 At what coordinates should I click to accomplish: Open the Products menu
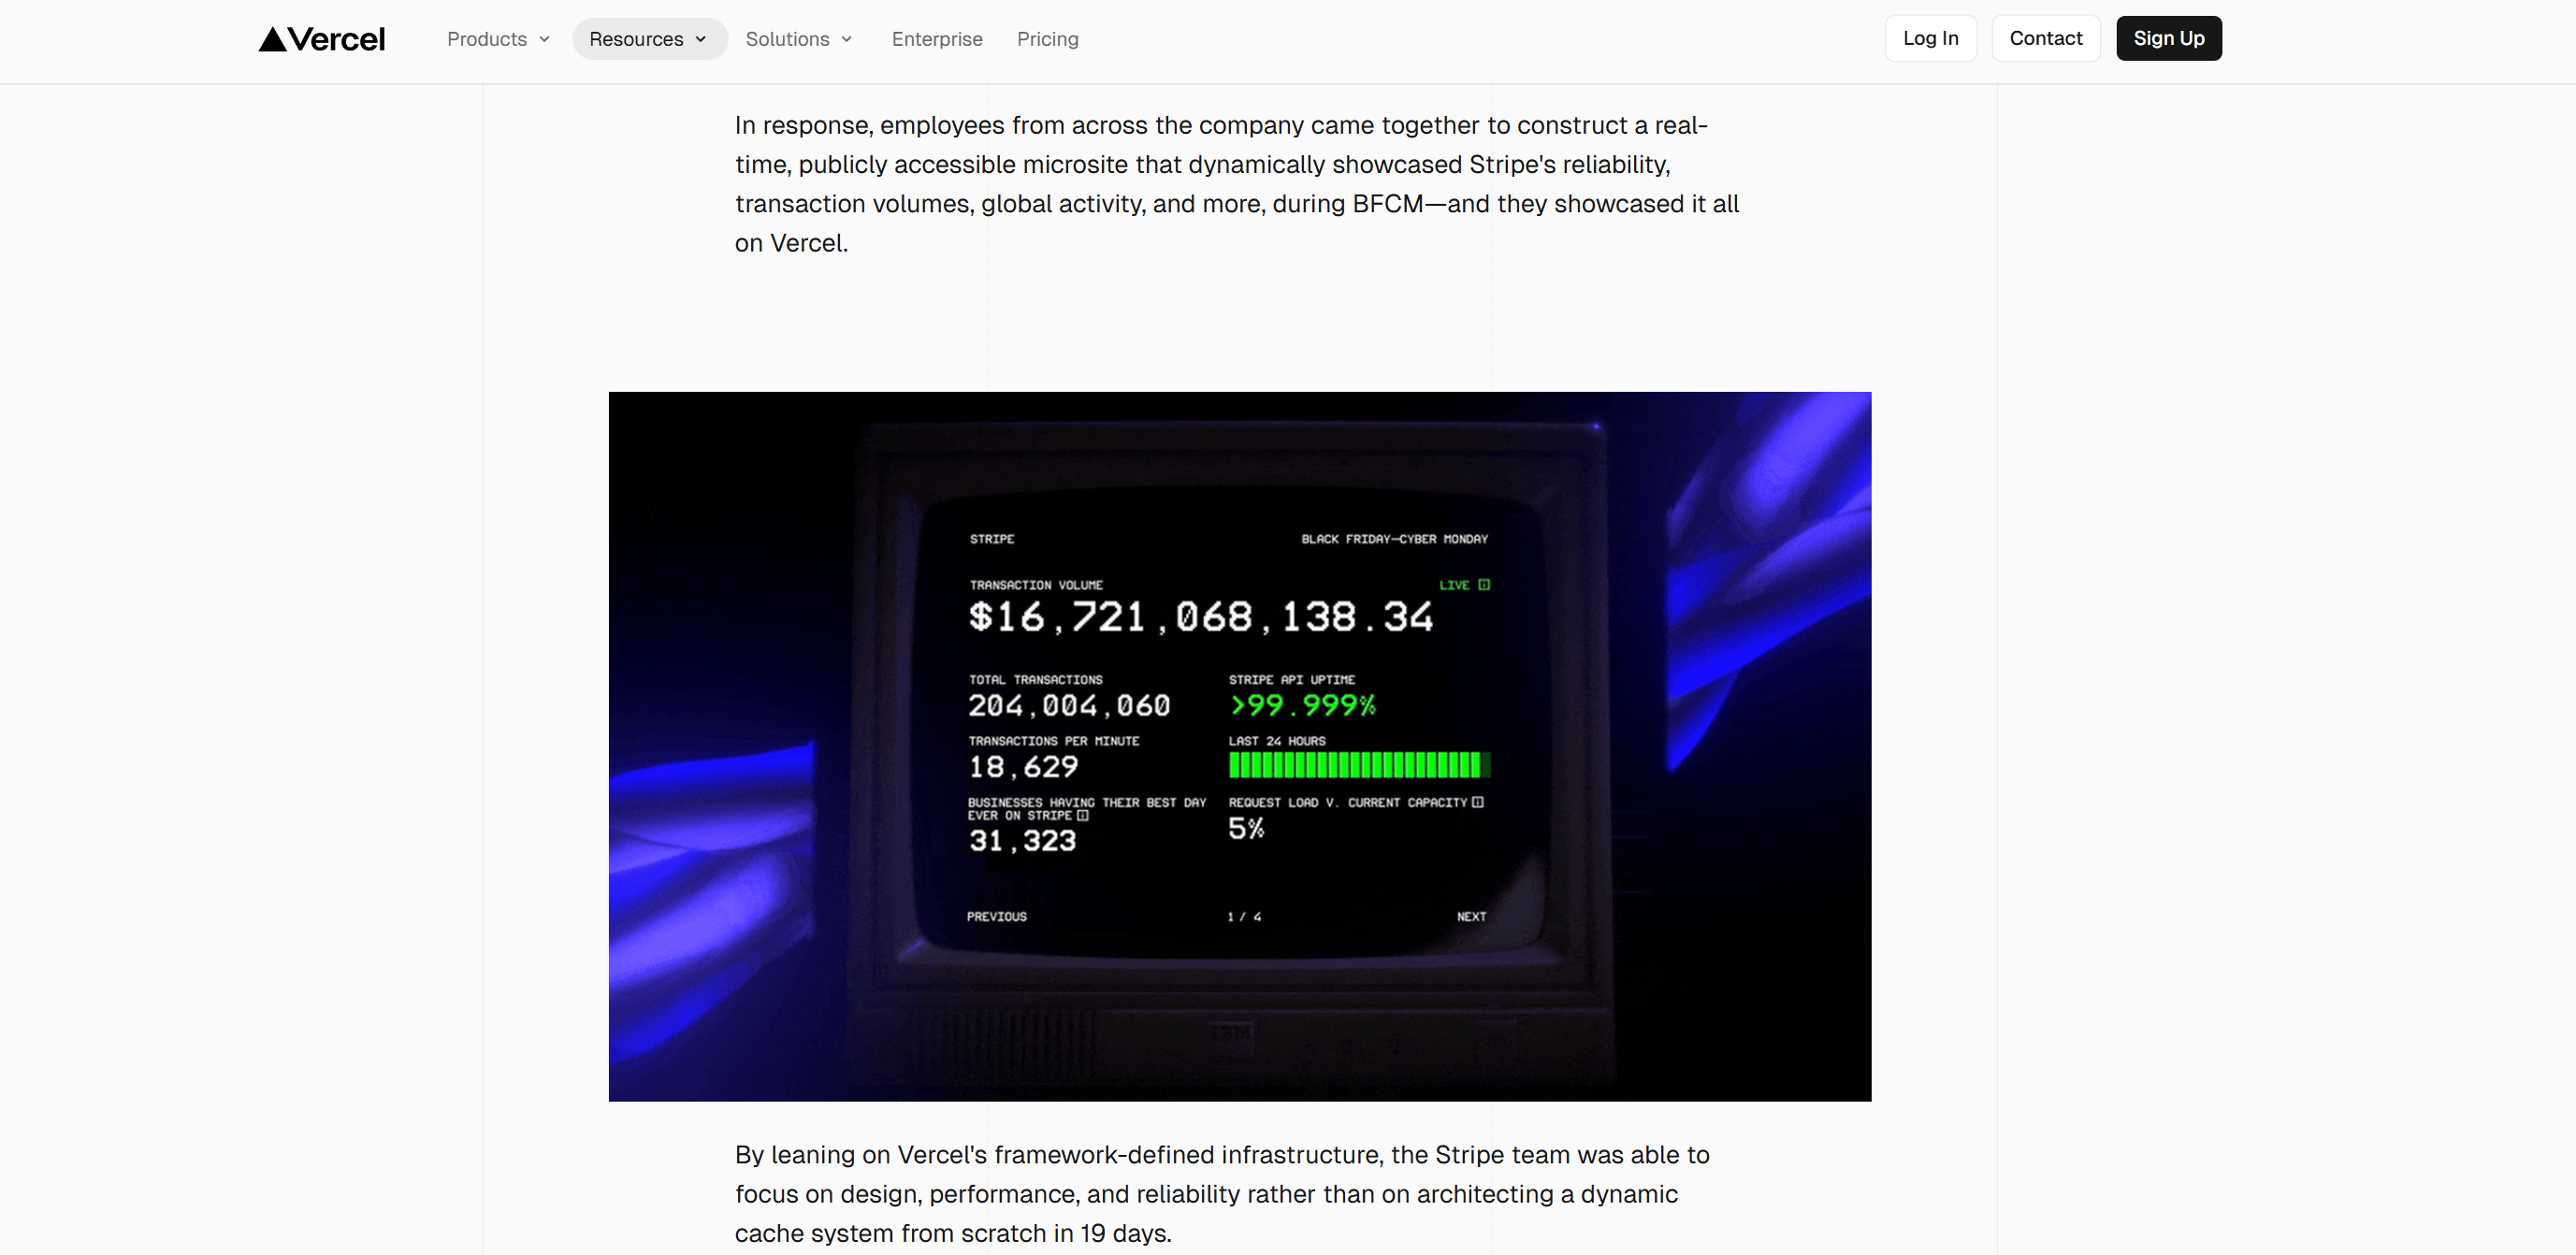498,39
